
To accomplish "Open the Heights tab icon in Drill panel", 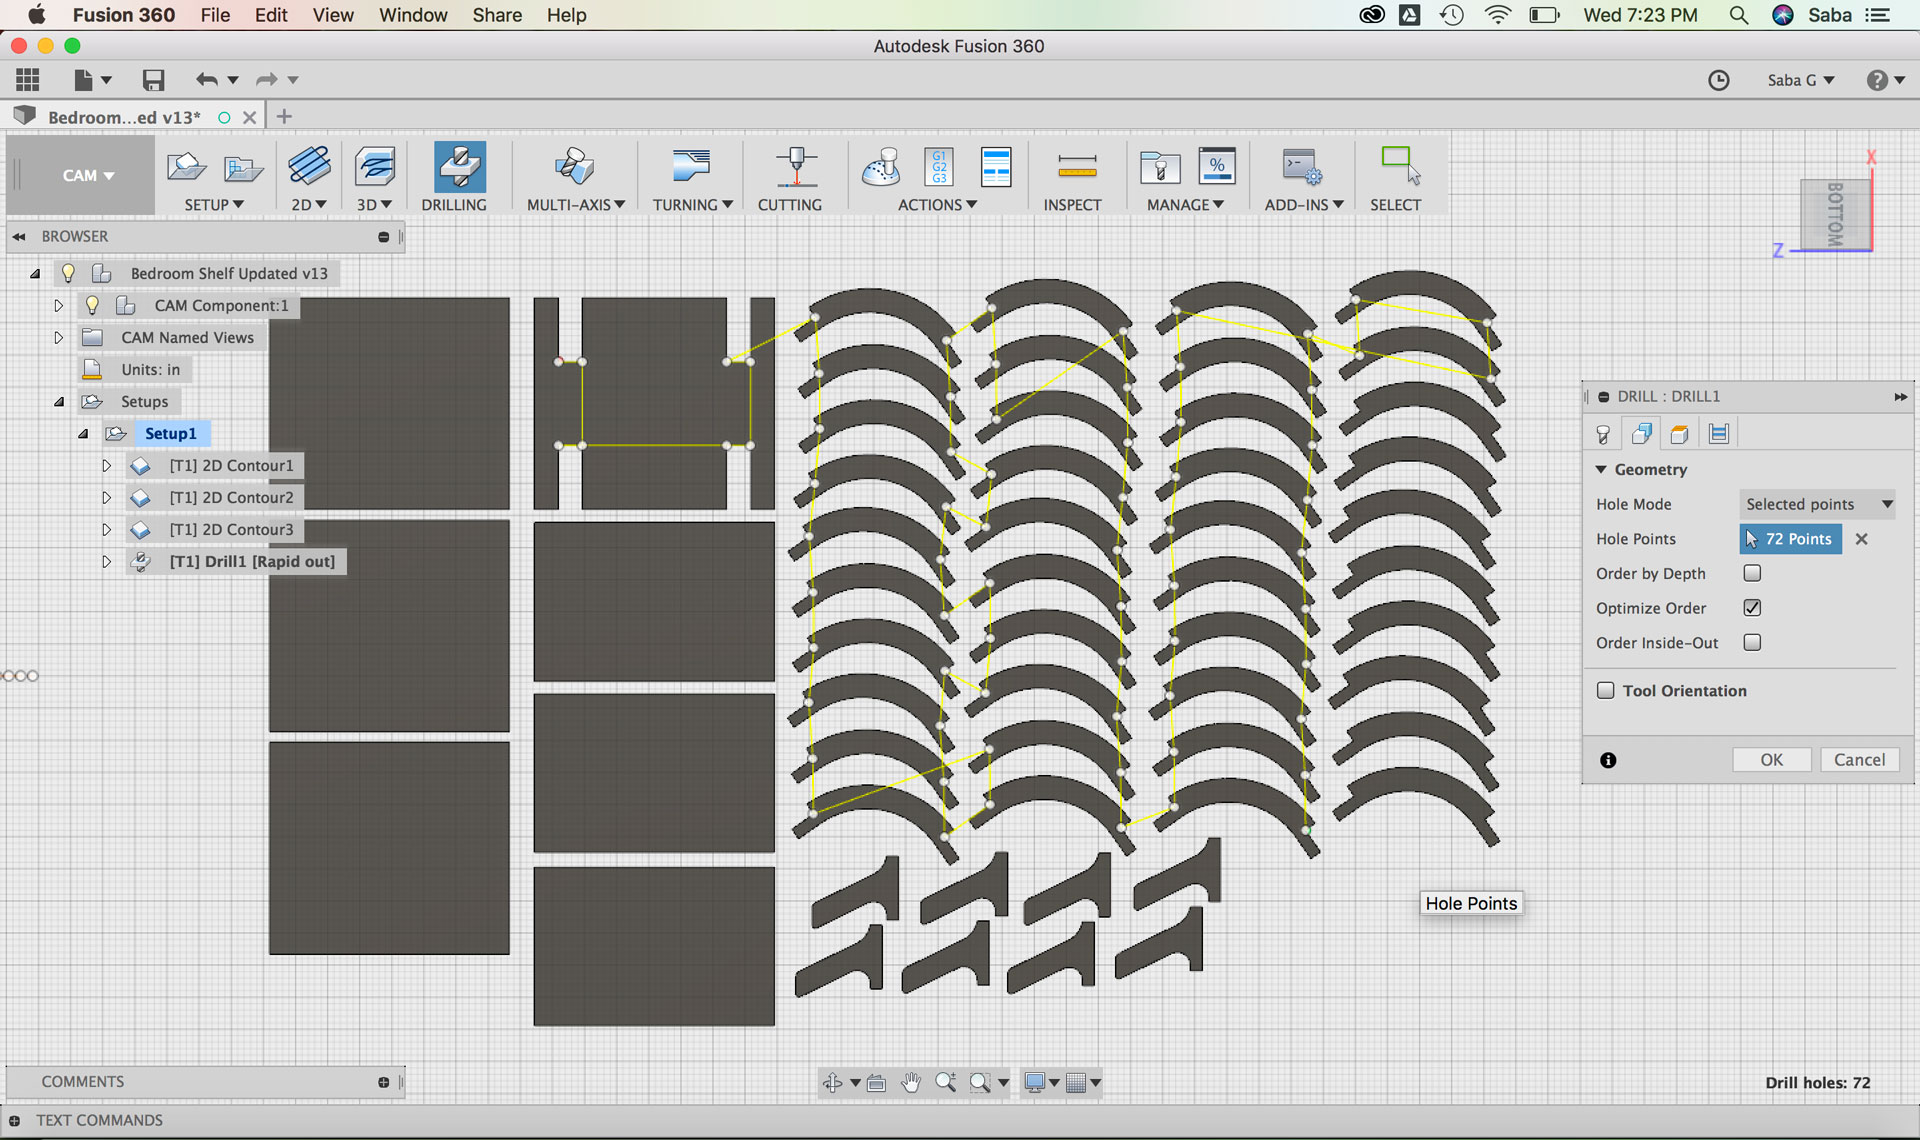I will click(x=1679, y=433).
